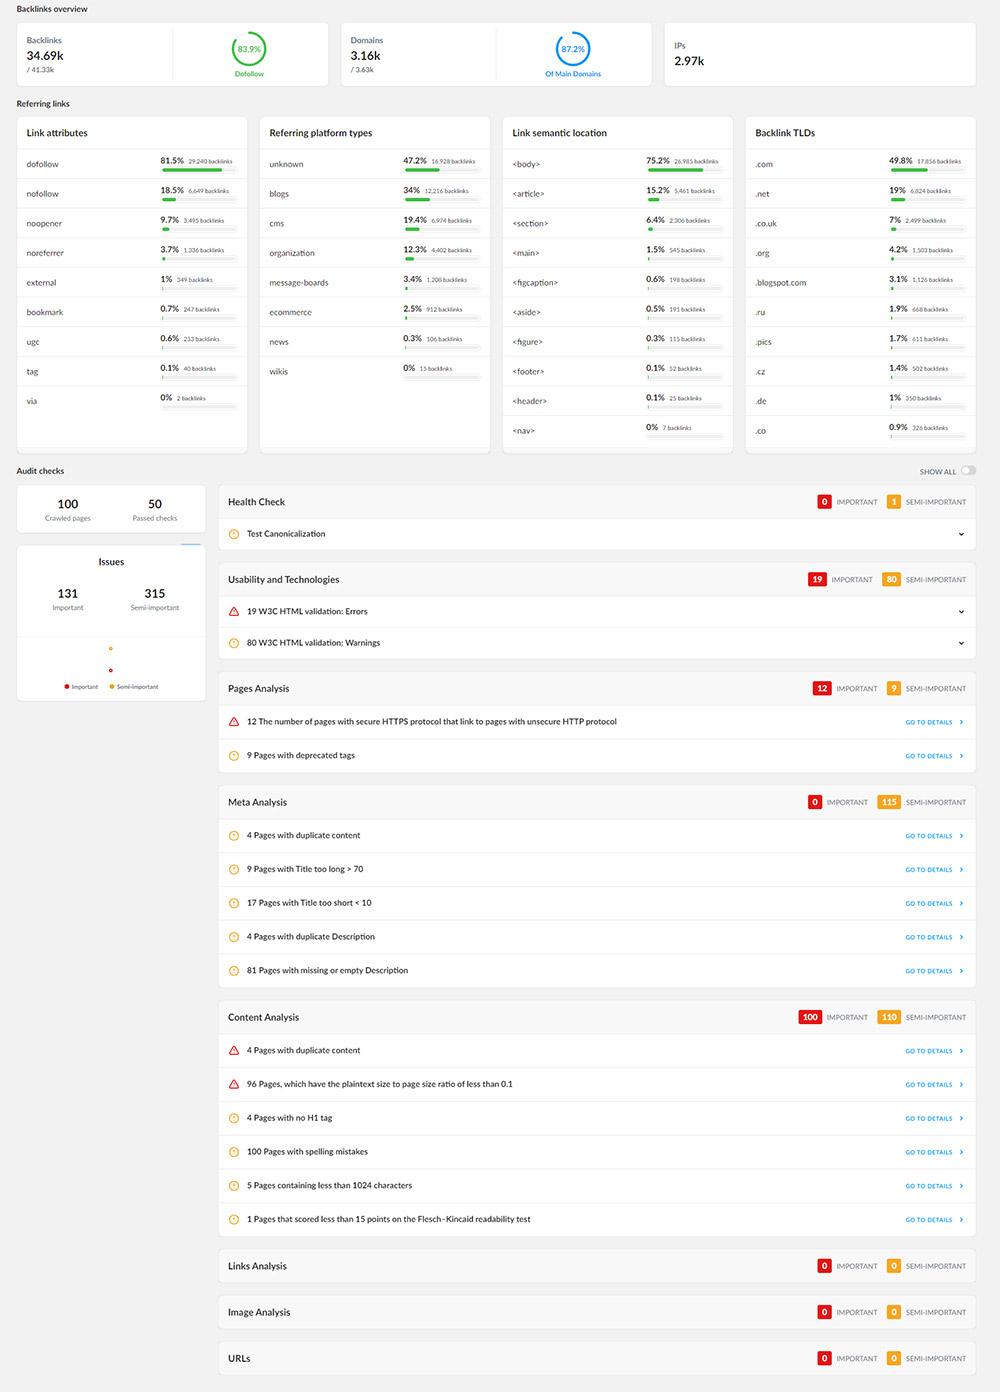Go to details for spelling mistakes pages
Image resolution: width=1000 pixels, height=1392 pixels.
coord(934,1153)
